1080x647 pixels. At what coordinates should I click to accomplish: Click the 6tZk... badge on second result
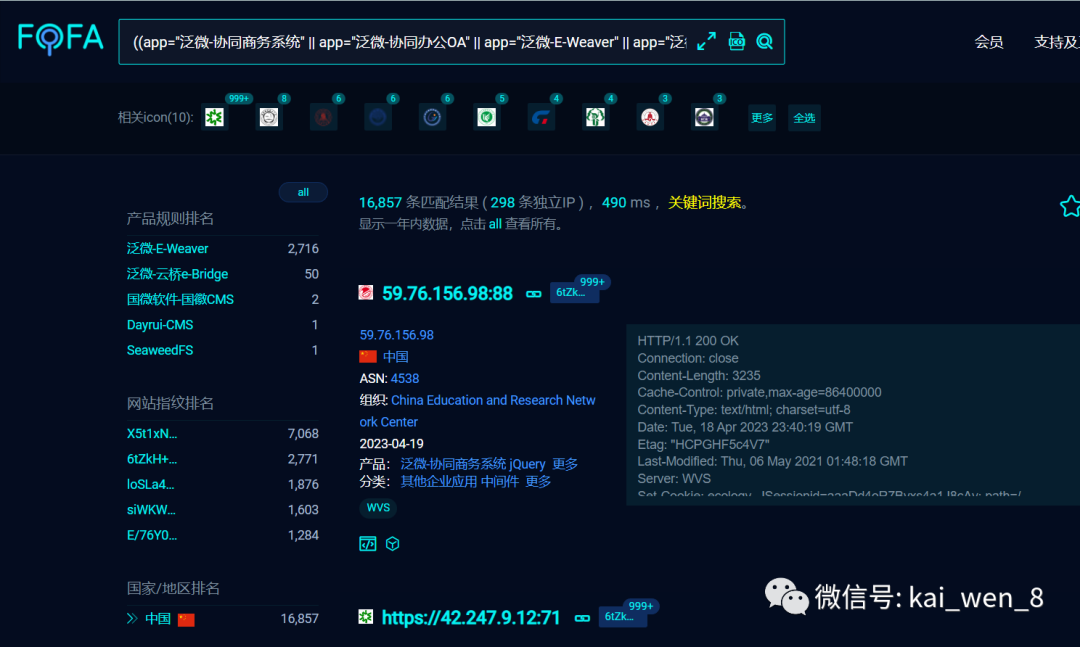tap(623, 616)
